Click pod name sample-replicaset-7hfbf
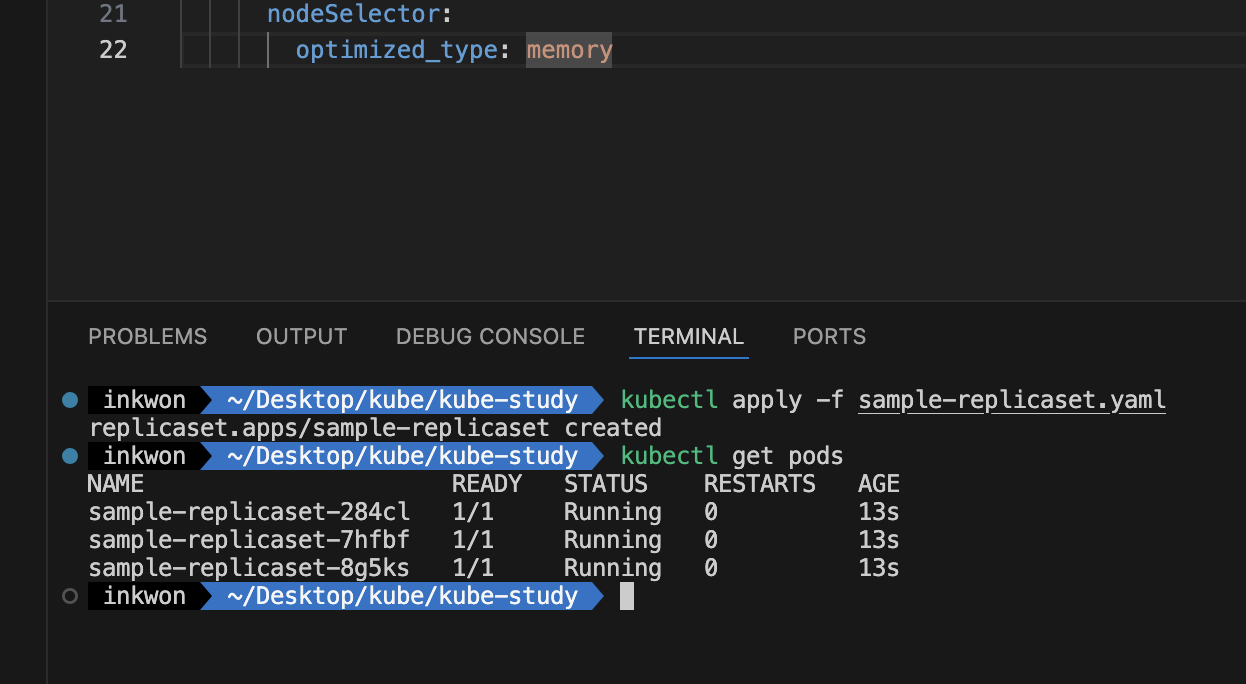The height and width of the screenshot is (684, 1246). pos(249,541)
